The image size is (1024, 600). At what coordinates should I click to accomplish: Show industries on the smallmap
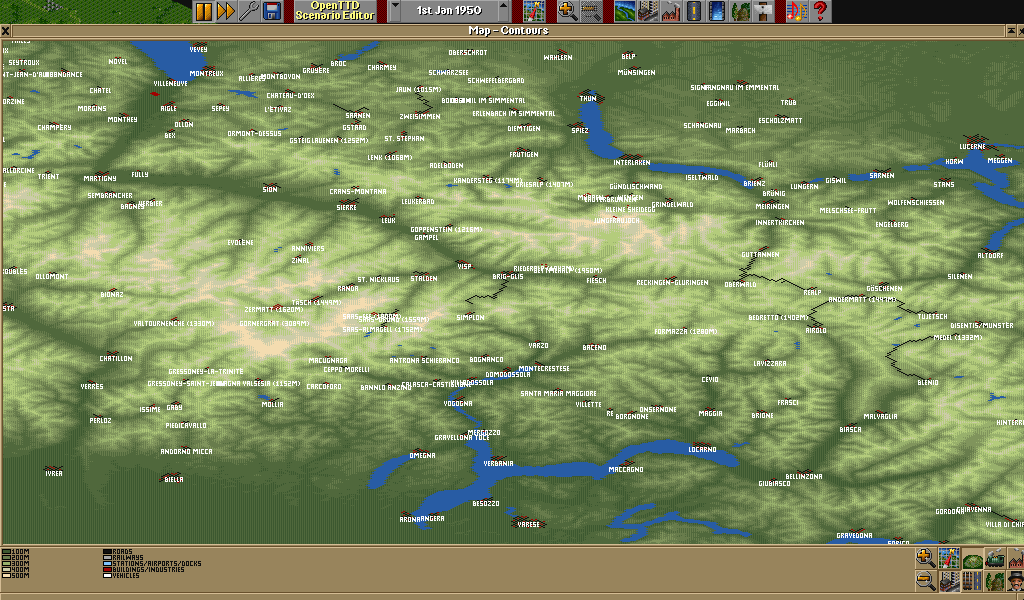[x=1016, y=557]
